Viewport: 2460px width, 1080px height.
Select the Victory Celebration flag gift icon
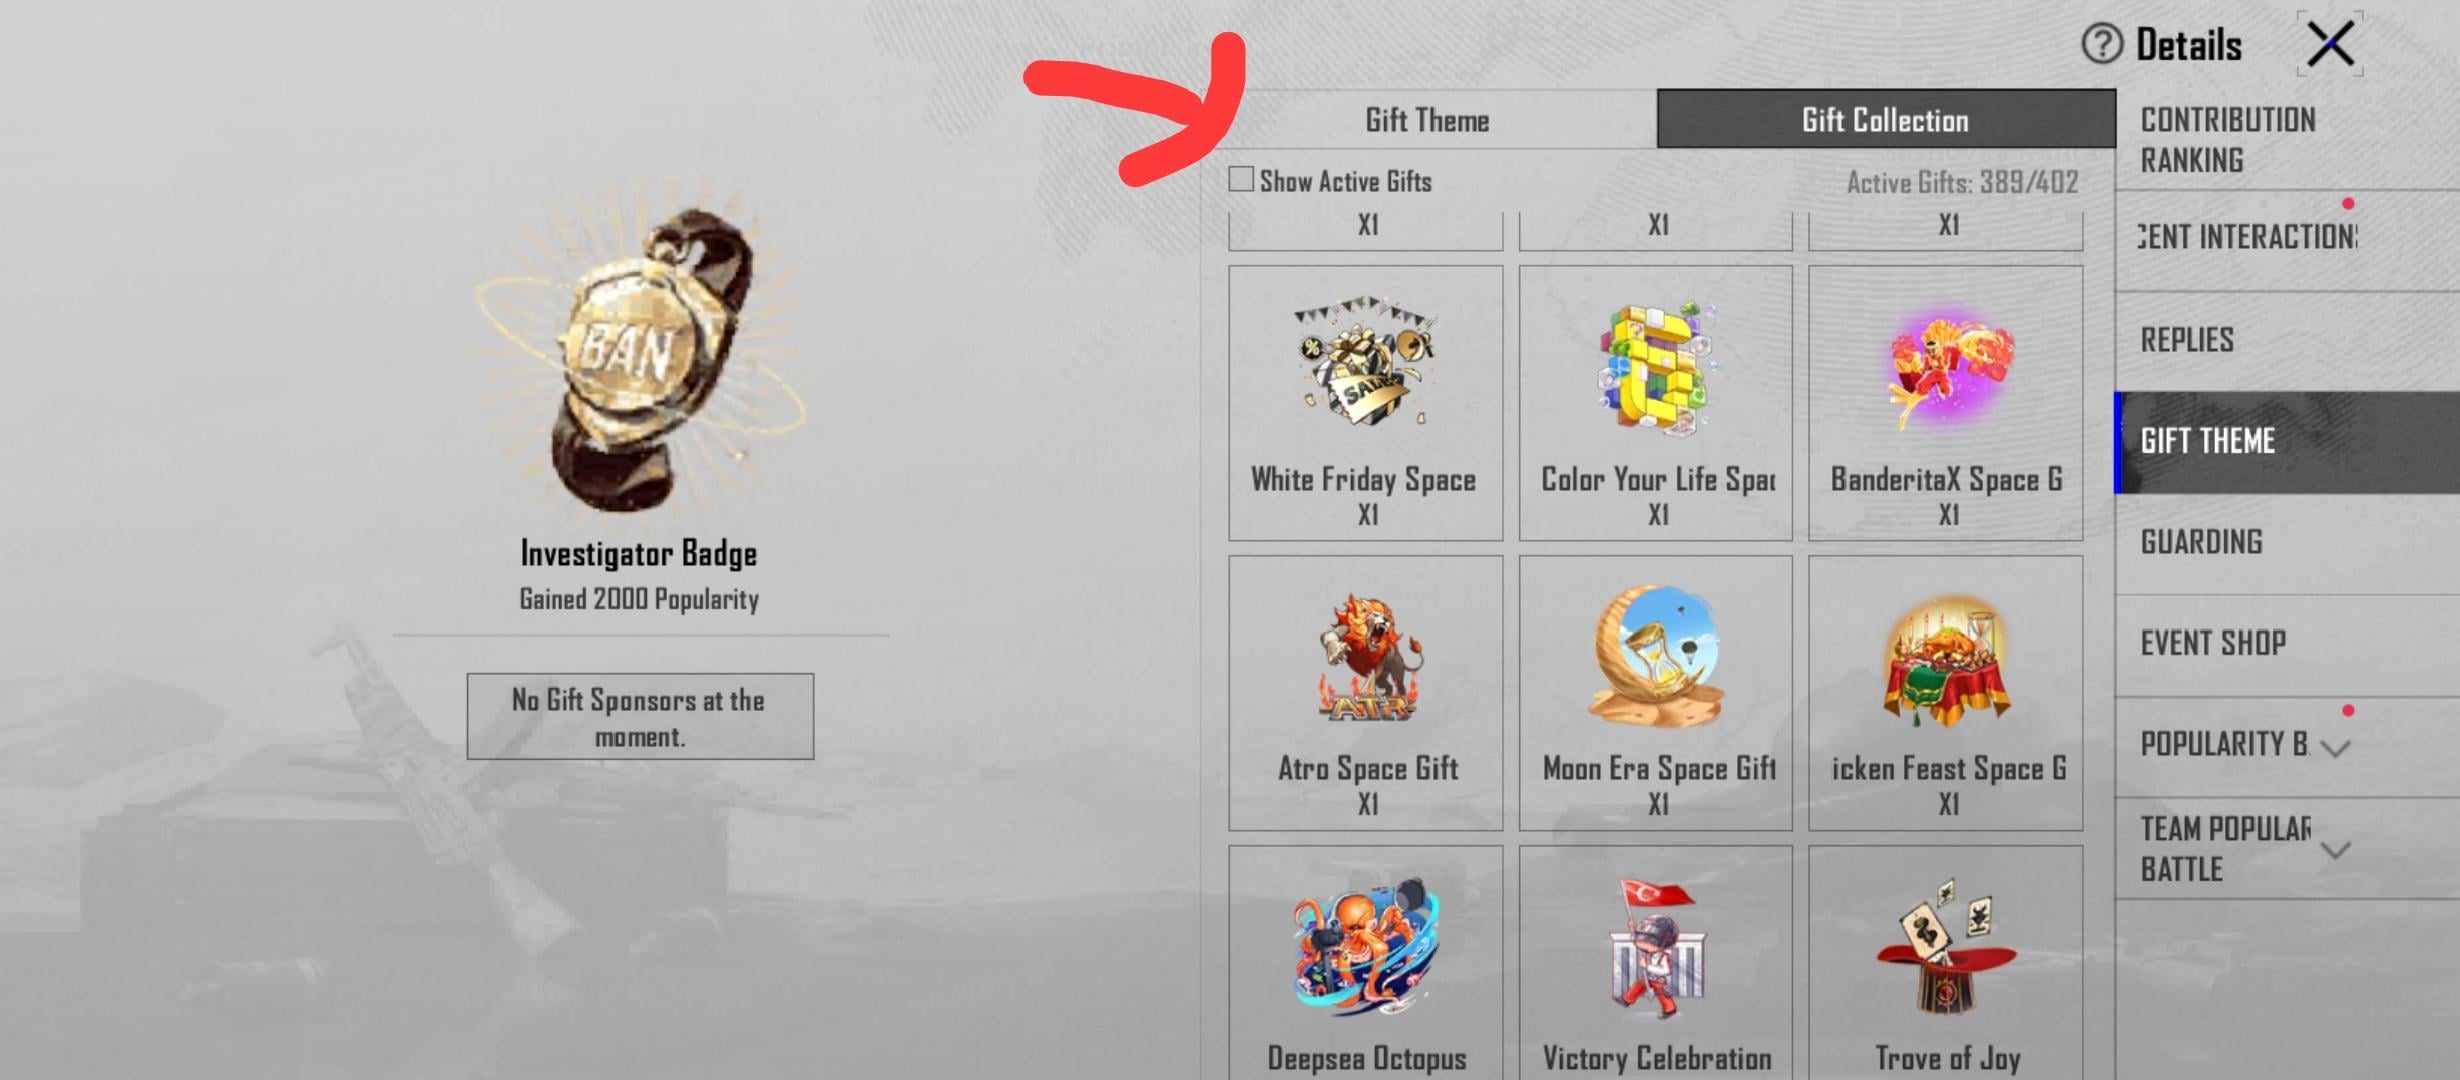(1656, 948)
